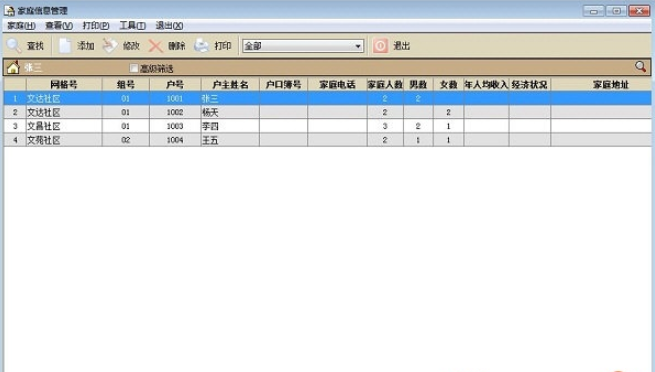
Task: Enable the 高级筛选 checkbox
Action: [134, 68]
